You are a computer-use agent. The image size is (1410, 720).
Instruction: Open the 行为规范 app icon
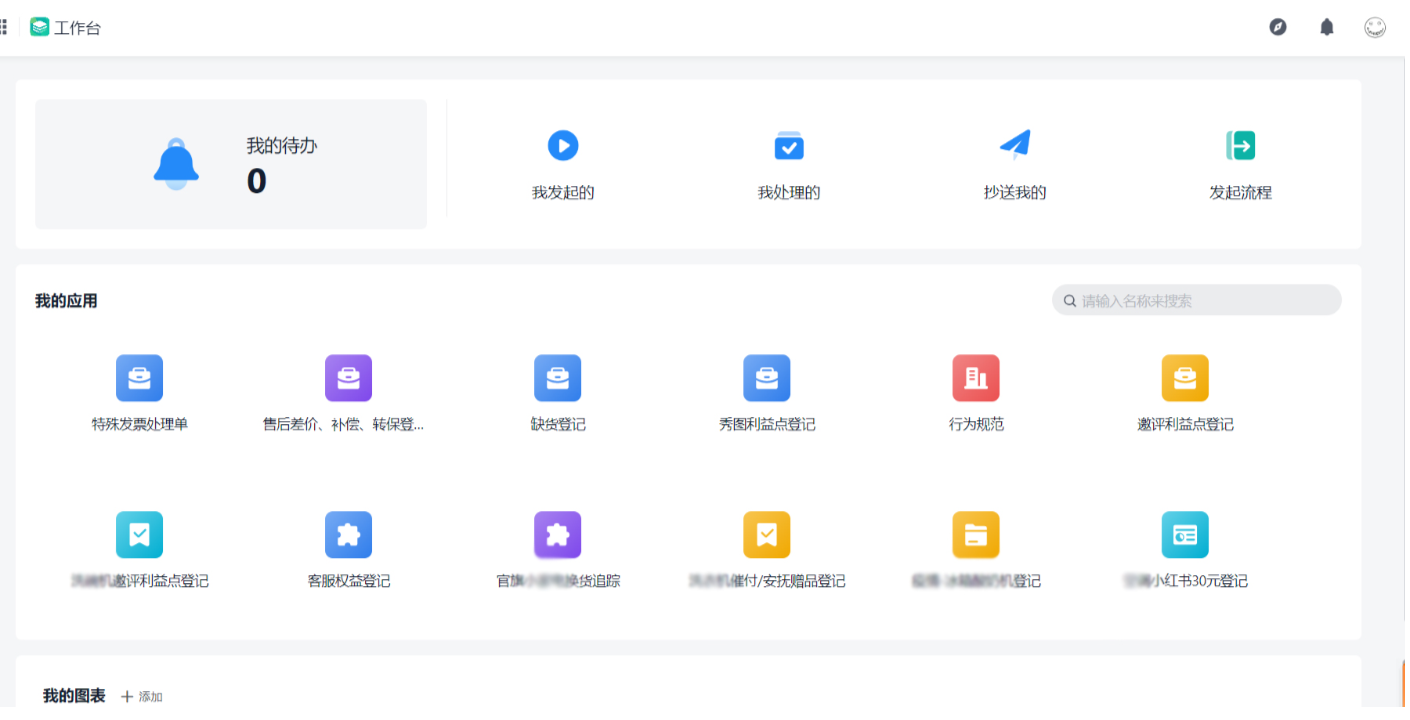point(975,378)
